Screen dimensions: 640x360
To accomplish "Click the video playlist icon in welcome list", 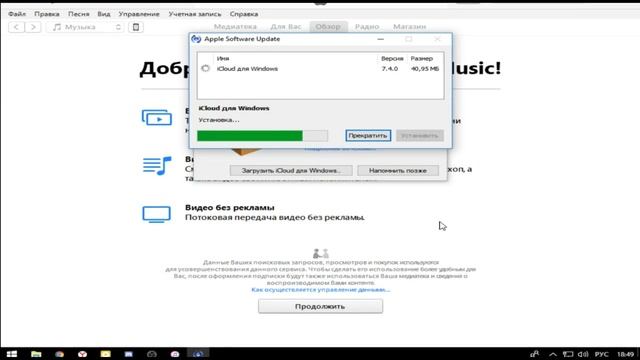I will tap(157, 118).
